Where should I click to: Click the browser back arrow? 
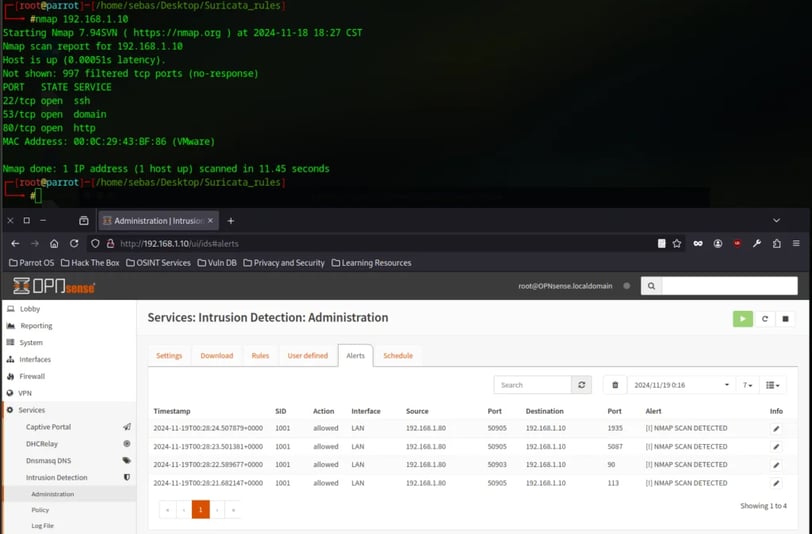pyautogui.click(x=15, y=243)
